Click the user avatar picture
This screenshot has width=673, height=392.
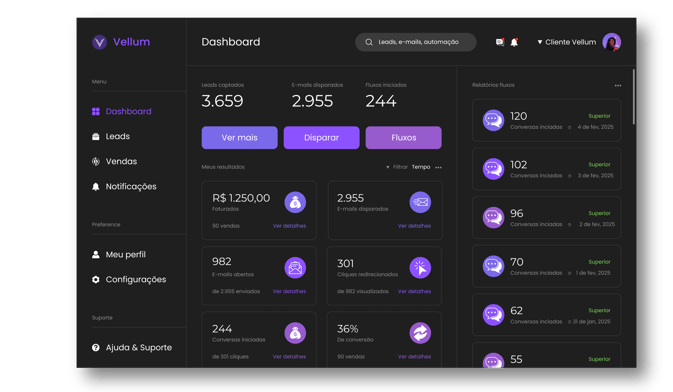[x=612, y=42]
